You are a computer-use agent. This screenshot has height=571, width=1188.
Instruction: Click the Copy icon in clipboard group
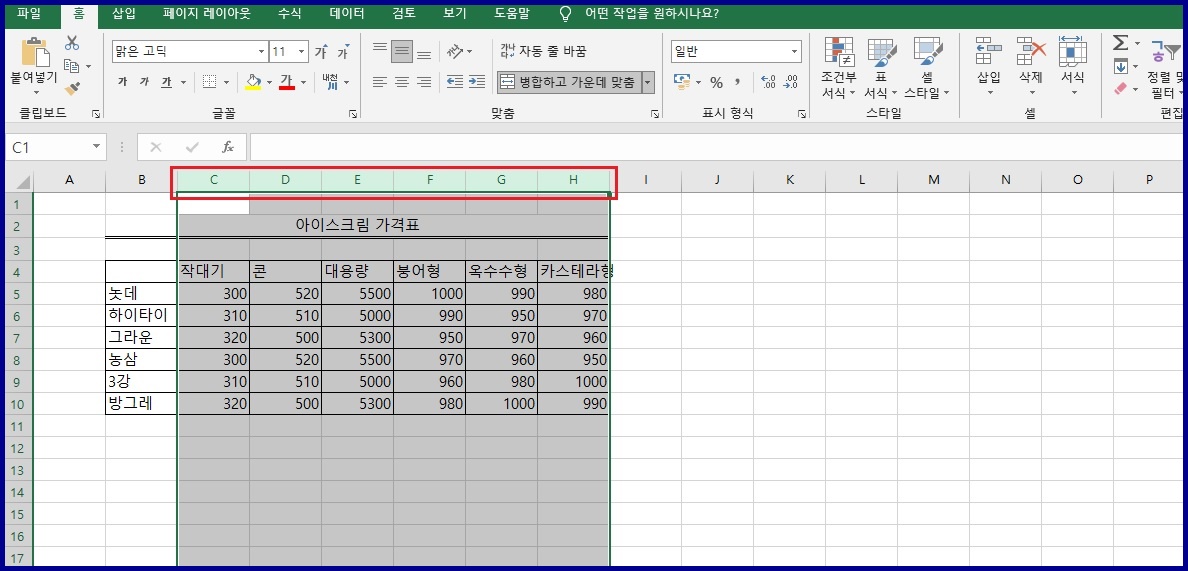(72, 66)
